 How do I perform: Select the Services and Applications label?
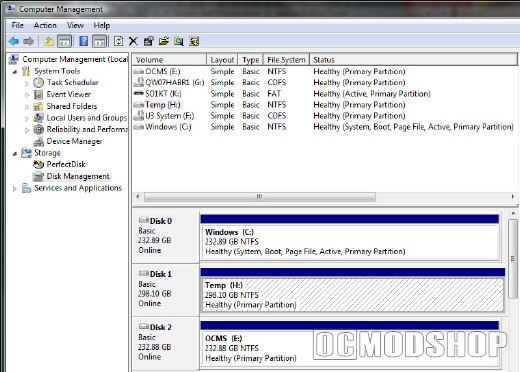click(78, 188)
